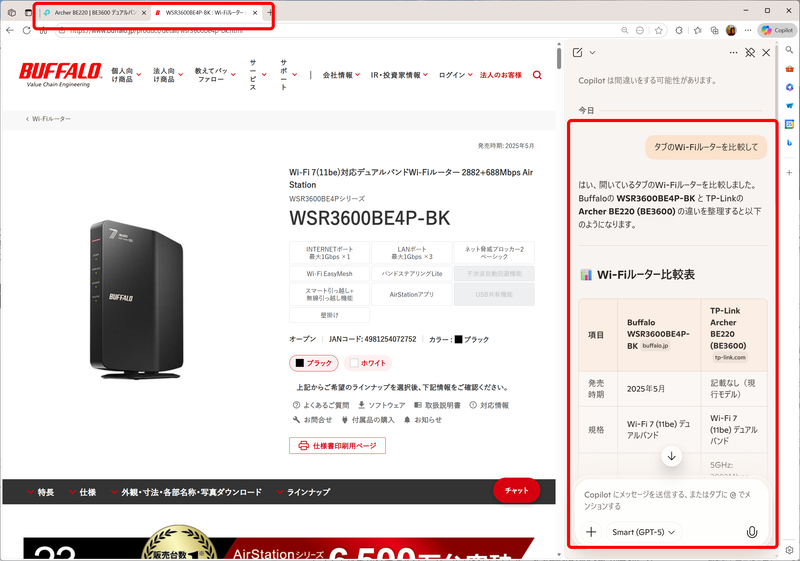Open 付属品の購入 link
Screen dimensions: 800x561
(368, 420)
